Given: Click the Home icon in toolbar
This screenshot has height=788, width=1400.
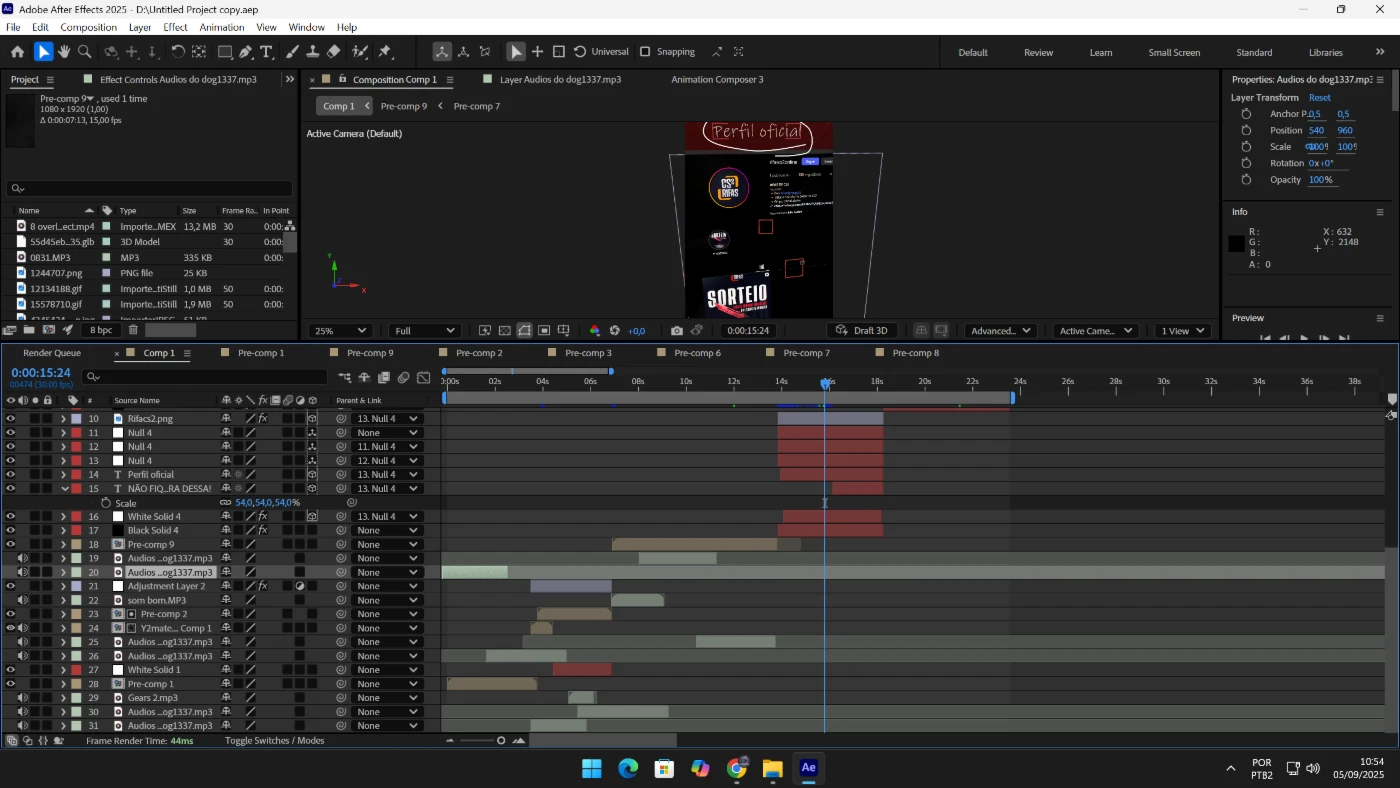Looking at the screenshot, I should (17, 52).
